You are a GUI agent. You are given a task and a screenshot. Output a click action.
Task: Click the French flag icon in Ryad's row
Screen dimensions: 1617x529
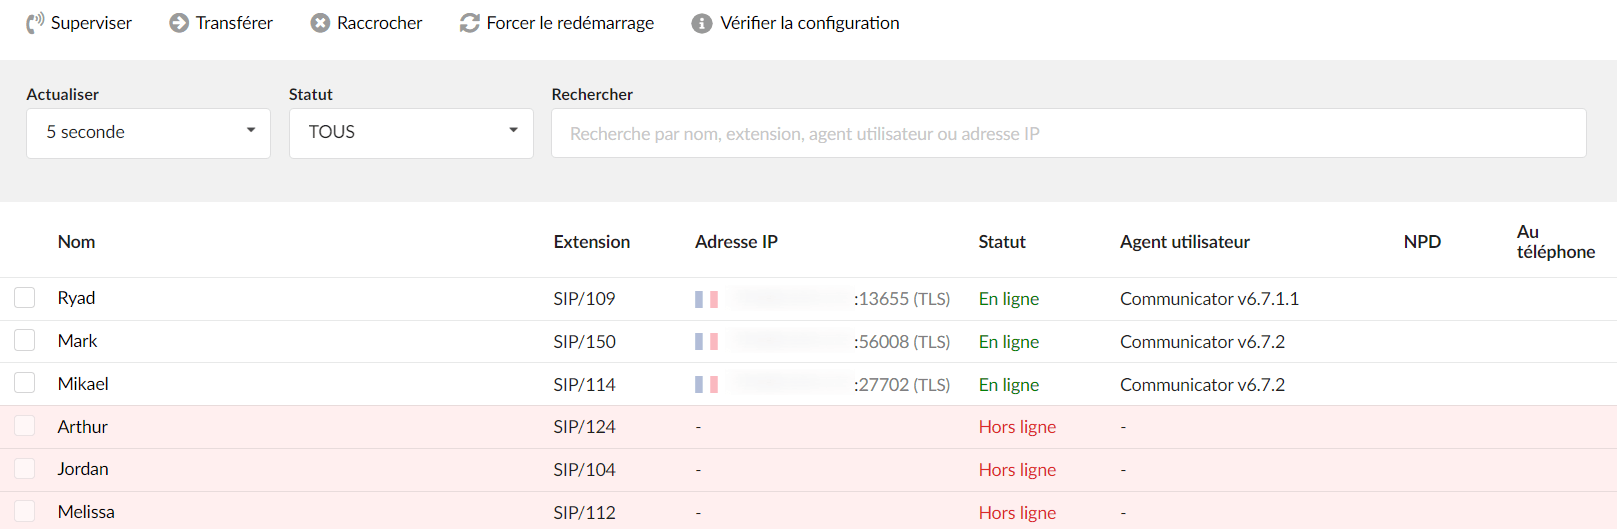coord(706,299)
